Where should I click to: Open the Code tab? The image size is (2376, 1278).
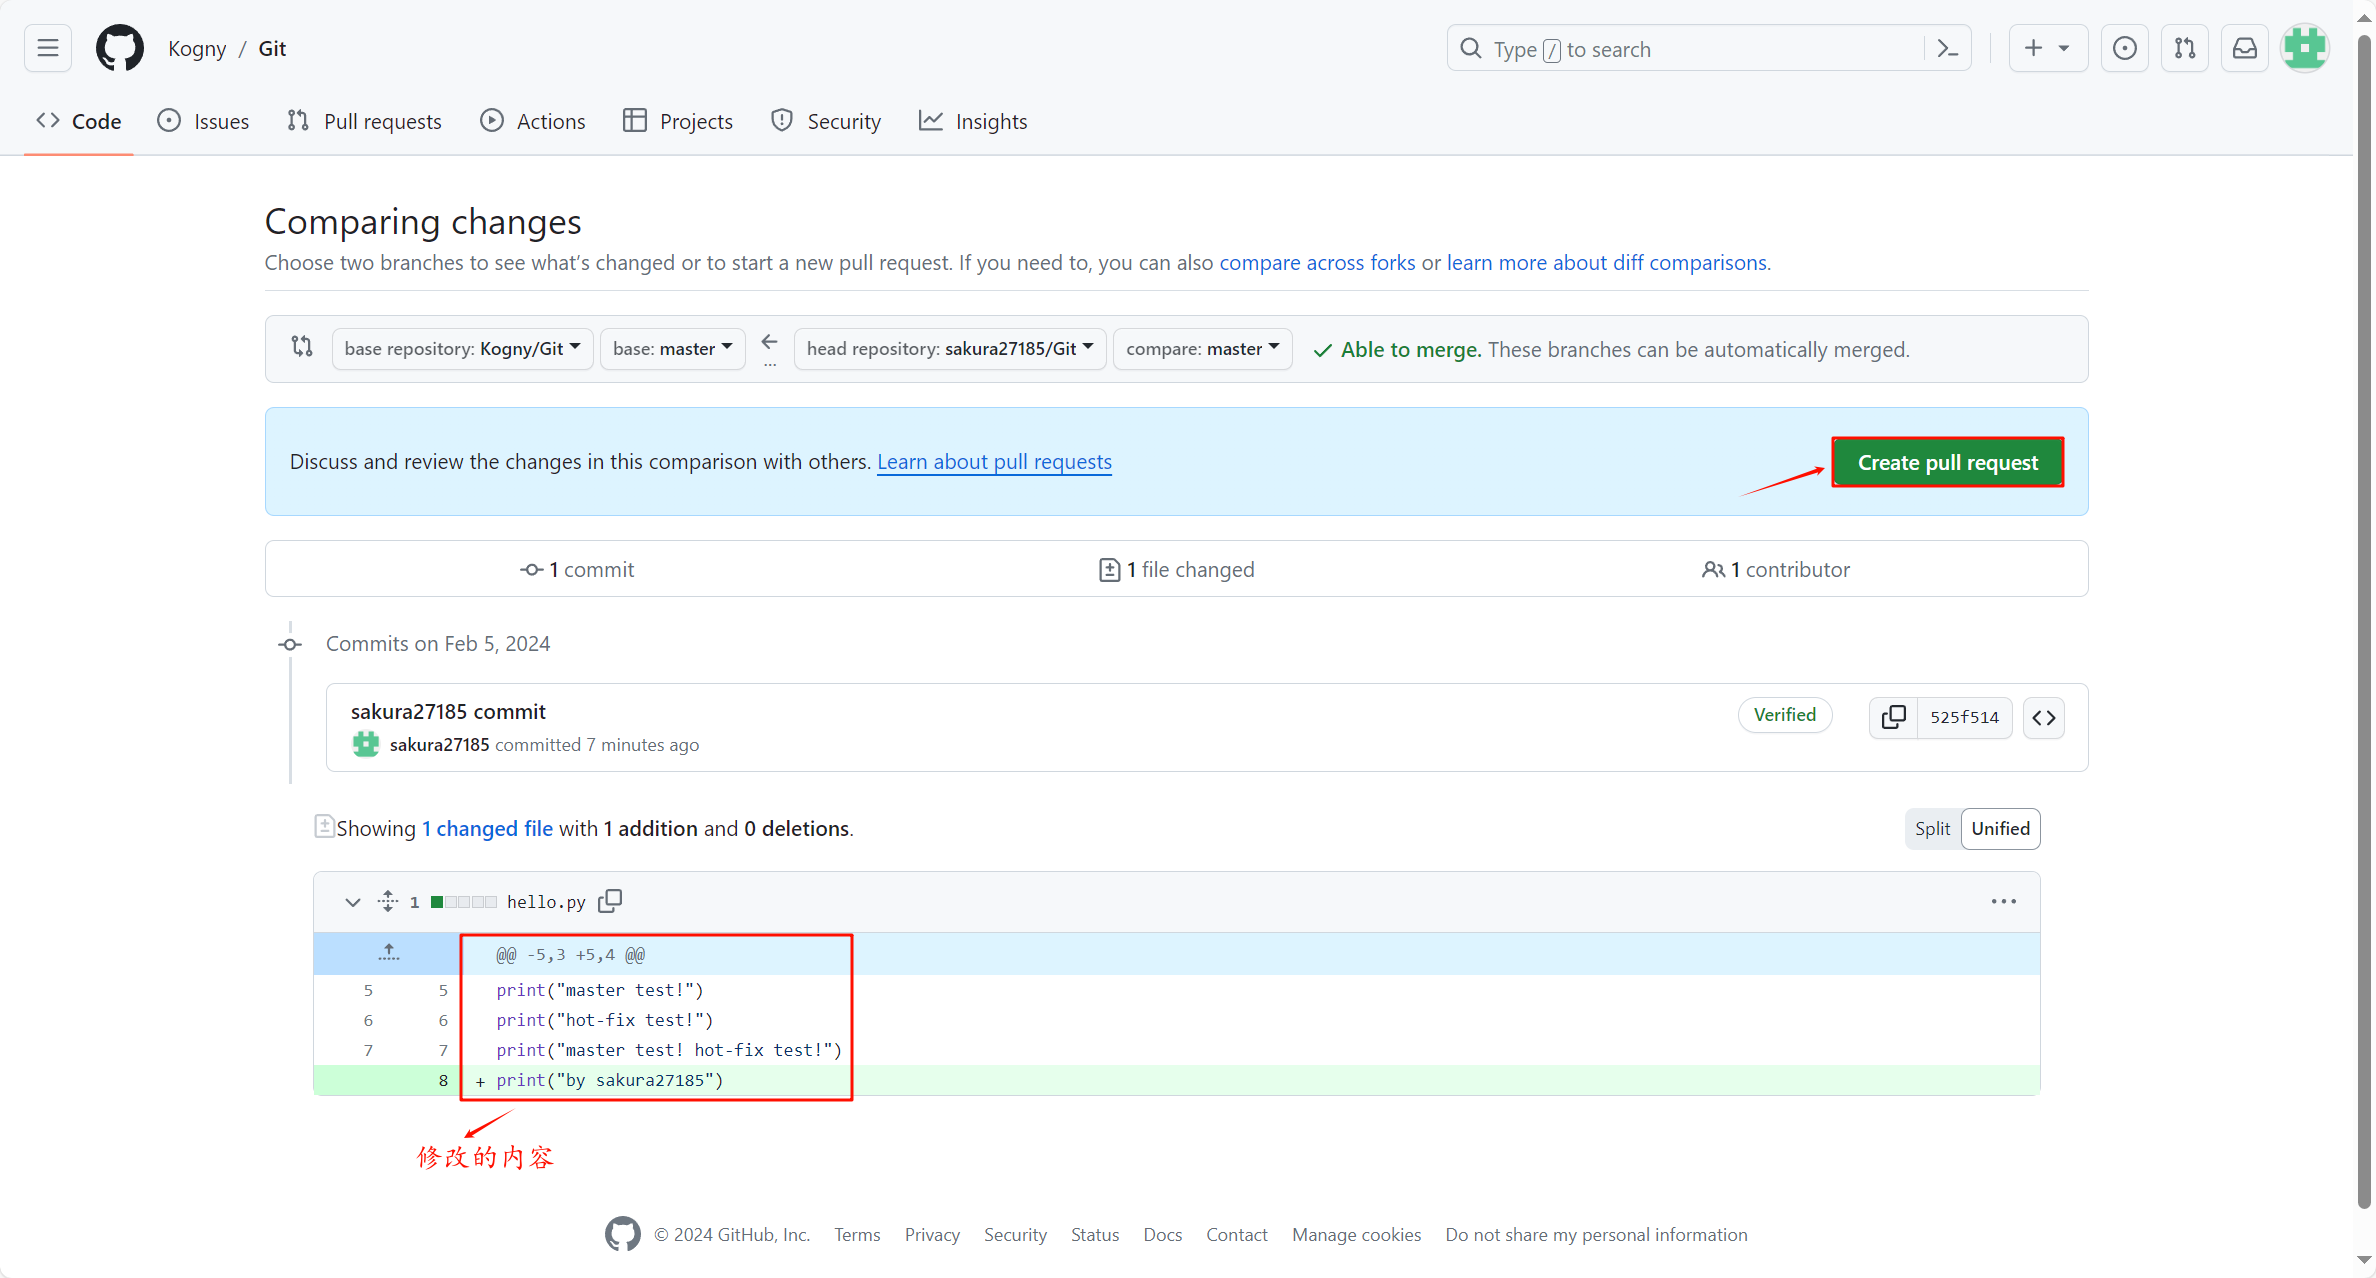[79, 121]
